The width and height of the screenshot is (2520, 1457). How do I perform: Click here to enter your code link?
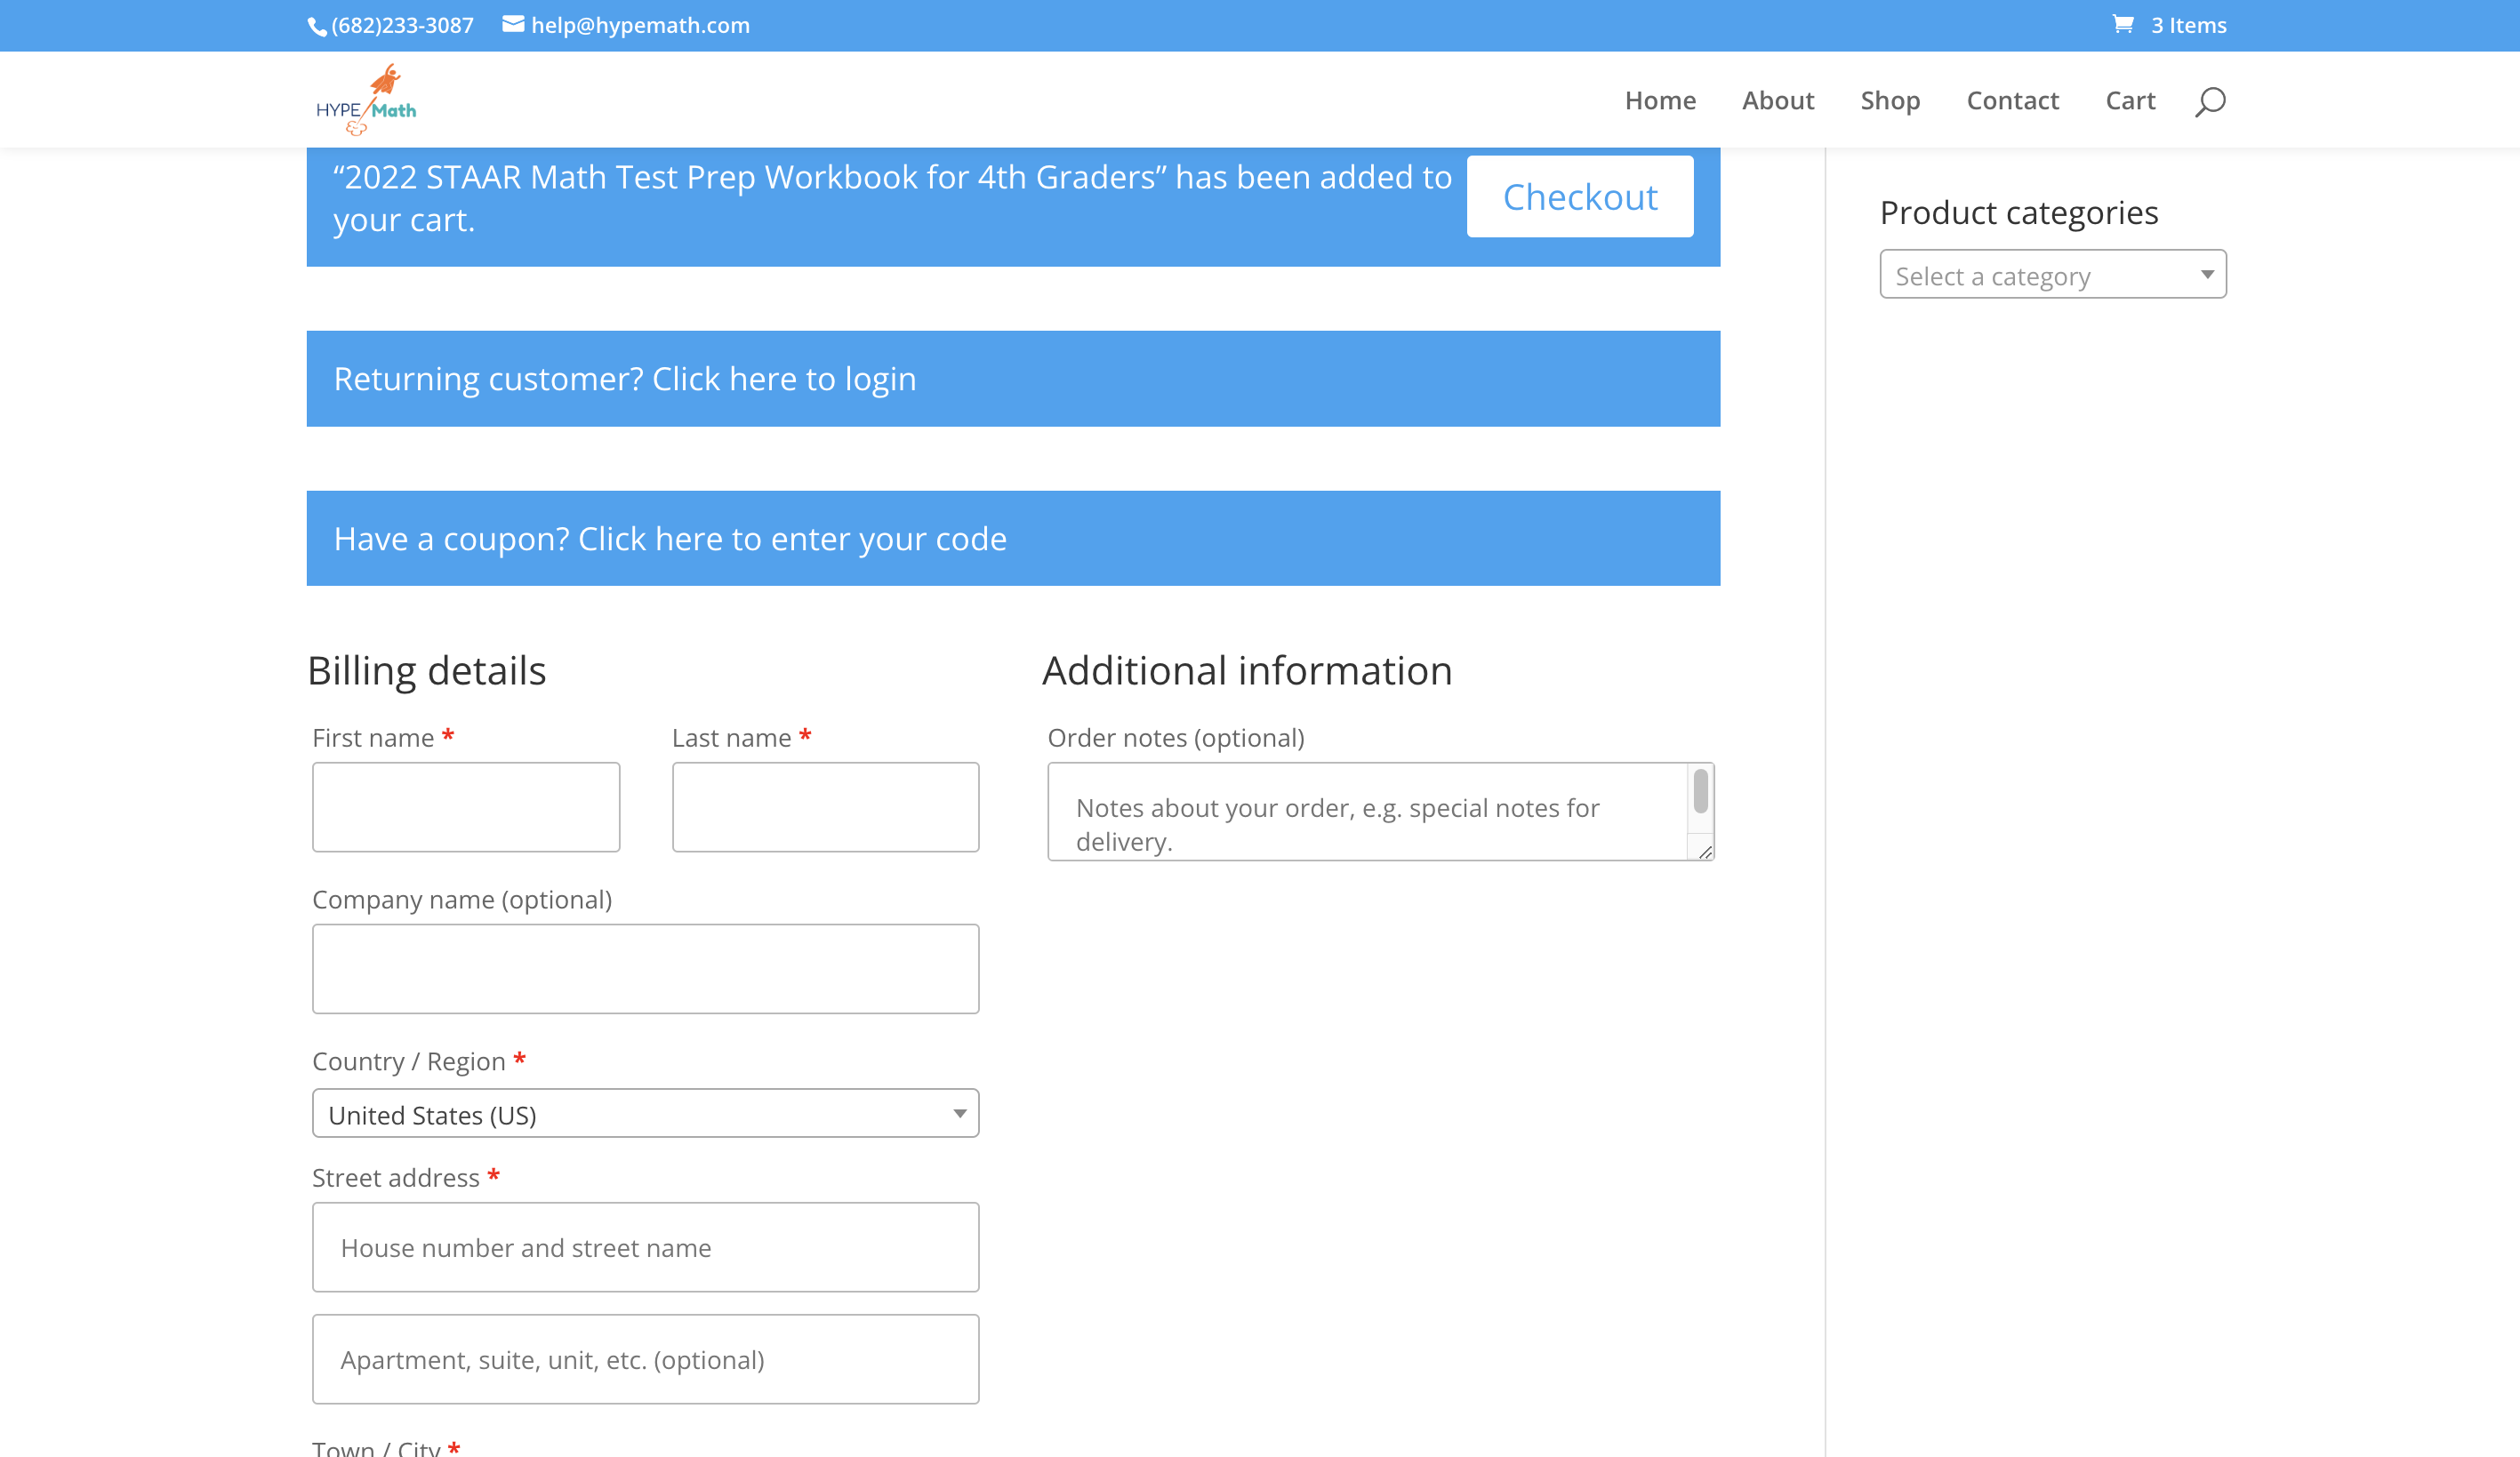click(791, 539)
